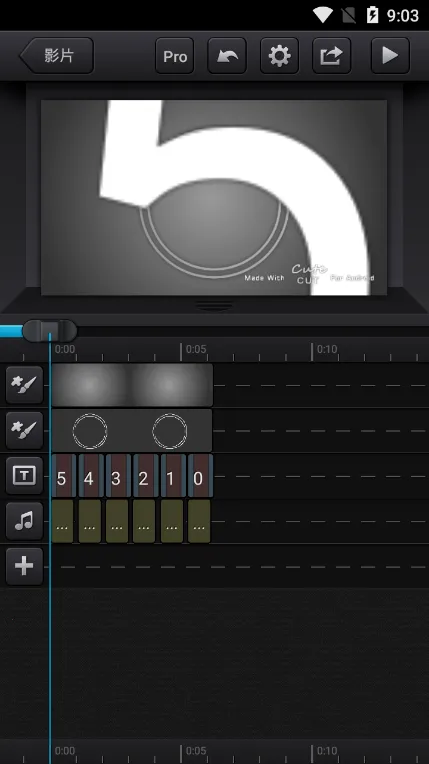Open the text track icon
The width and height of the screenshot is (429, 764).
(24, 476)
